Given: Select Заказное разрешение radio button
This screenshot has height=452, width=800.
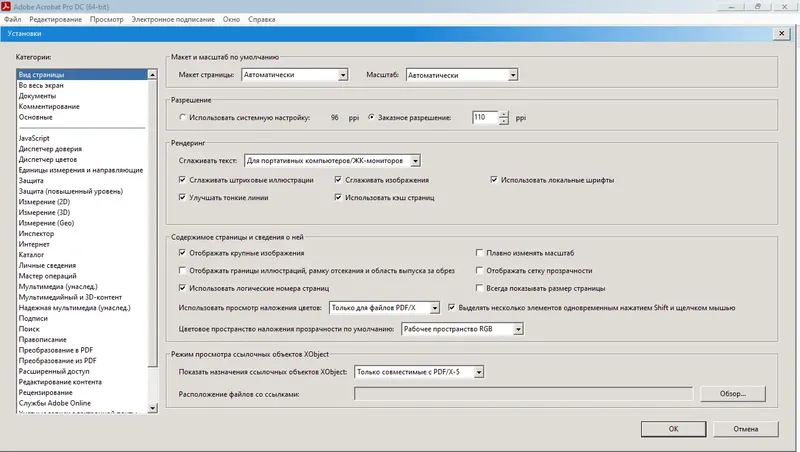Looking at the screenshot, I should pyautogui.click(x=371, y=117).
